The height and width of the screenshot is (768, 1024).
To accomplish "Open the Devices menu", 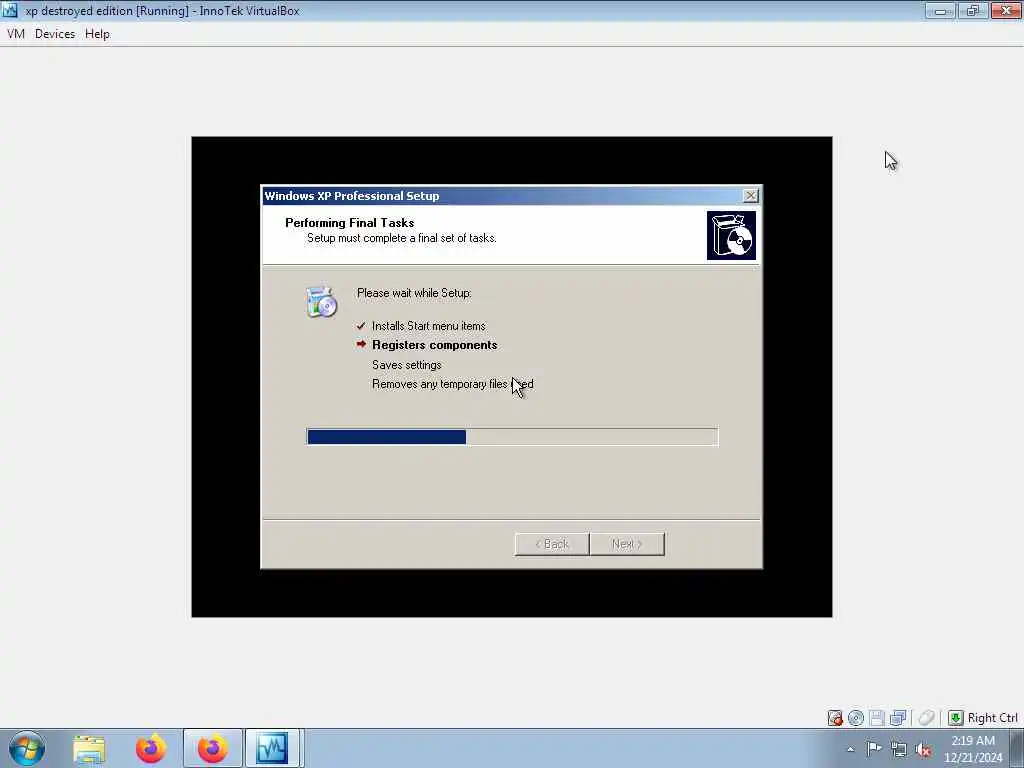I will click(55, 34).
